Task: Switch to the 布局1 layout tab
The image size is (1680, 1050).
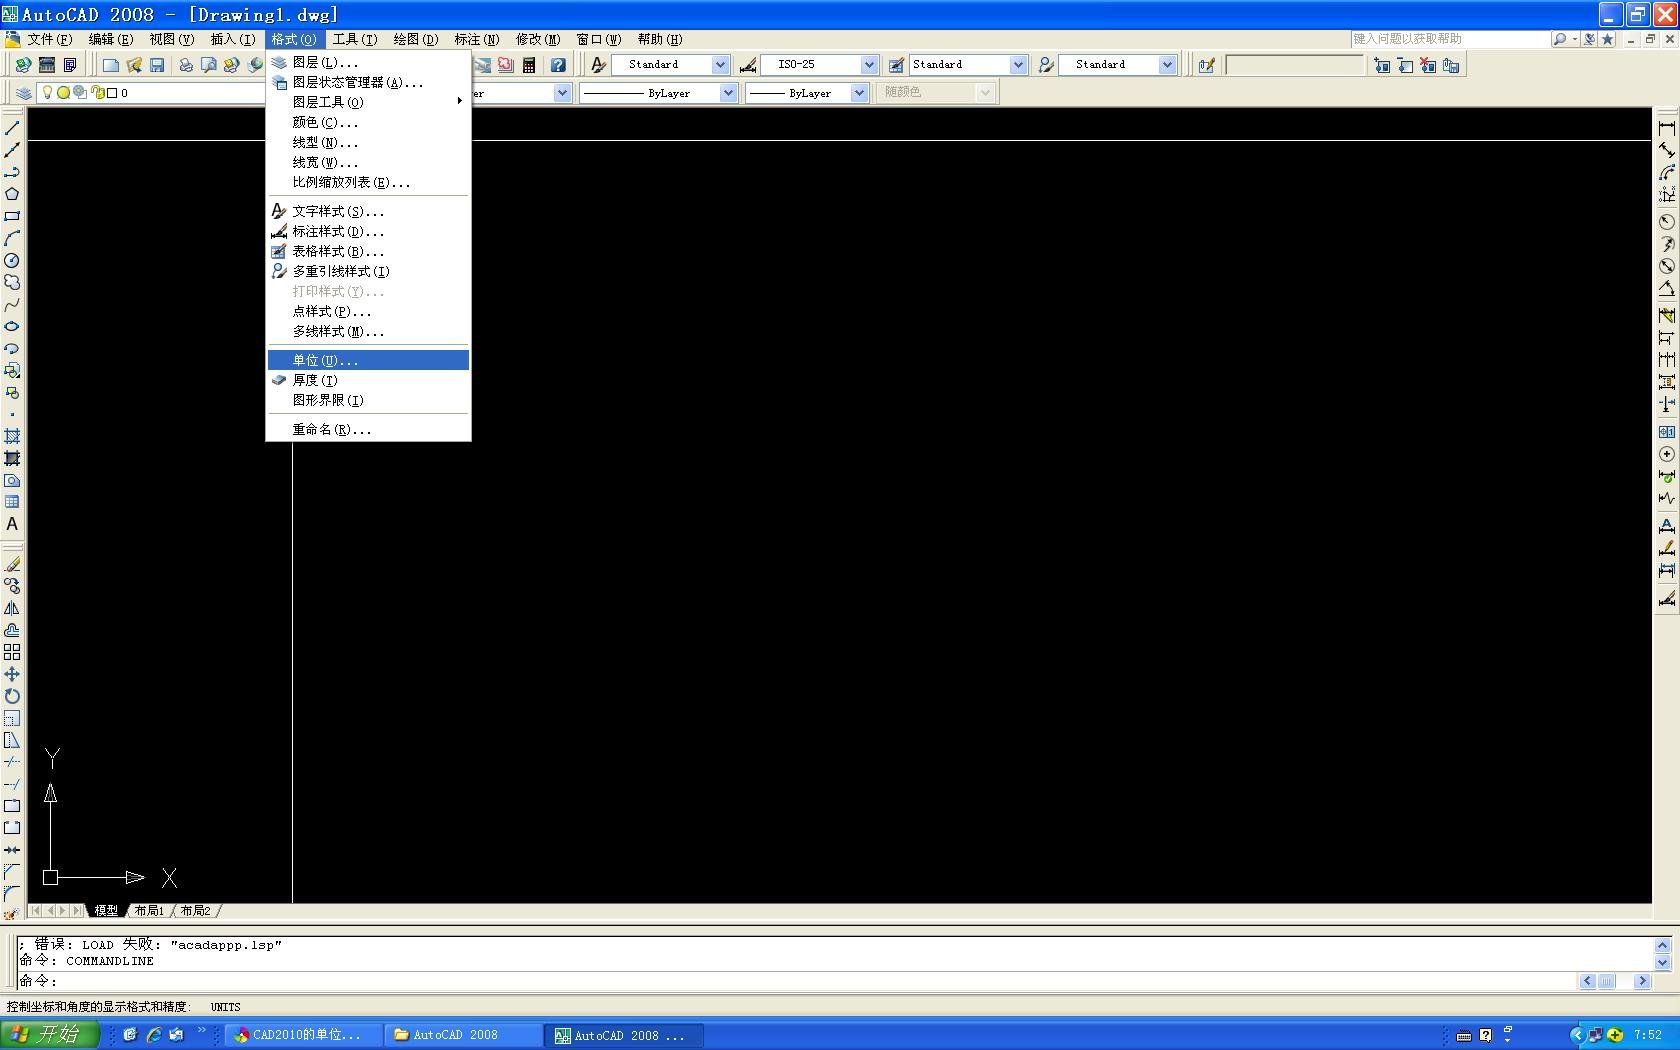Action: tap(149, 911)
